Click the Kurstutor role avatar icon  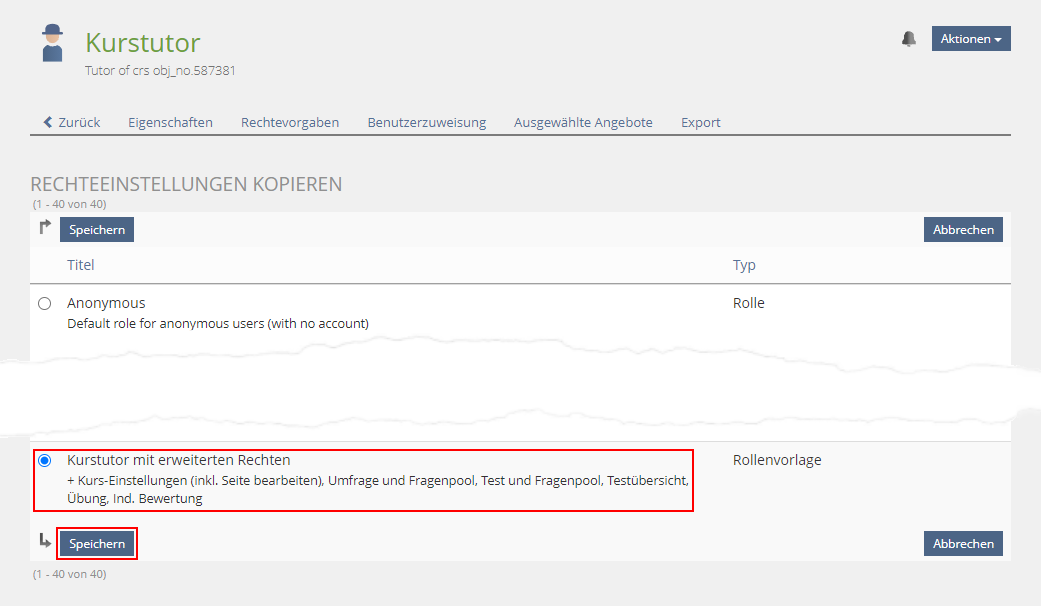pos(52,45)
